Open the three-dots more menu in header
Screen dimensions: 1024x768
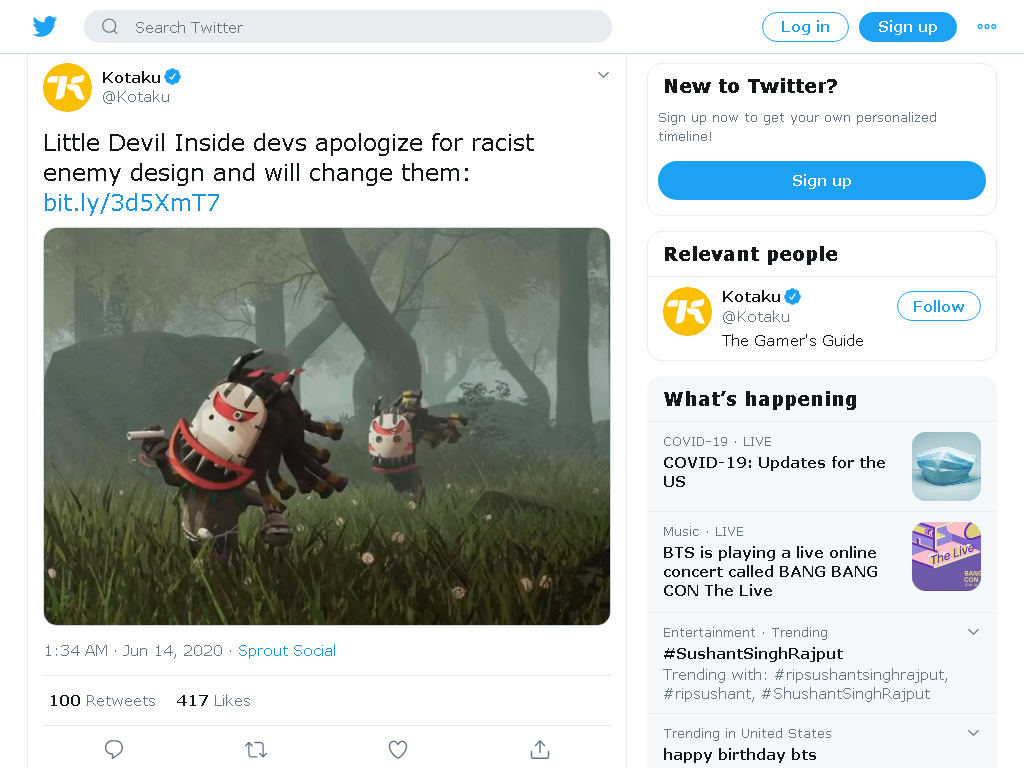[x=986, y=27]
